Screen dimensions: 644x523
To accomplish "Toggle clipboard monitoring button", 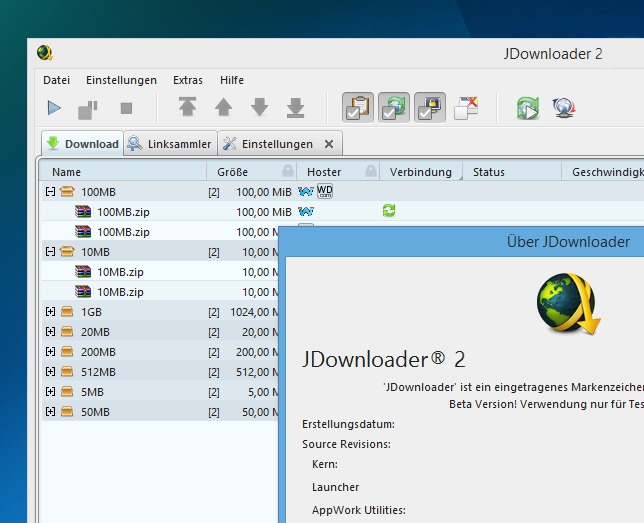I will (358, 108).
